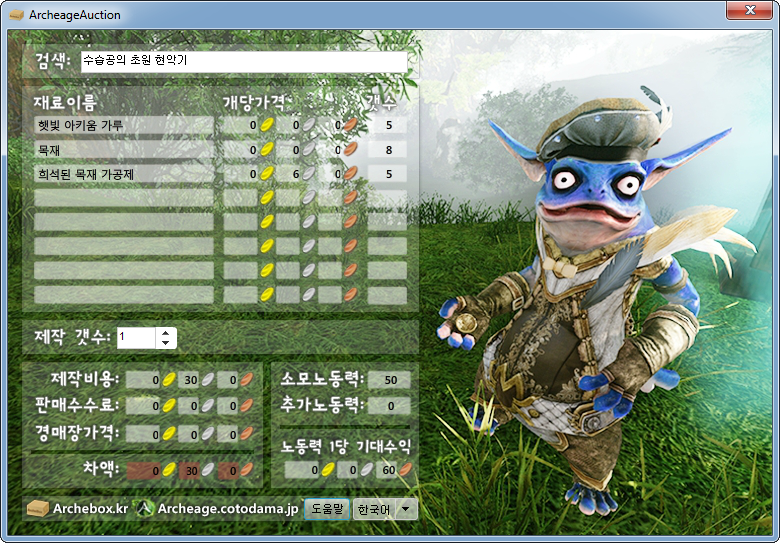The width and height of the screenshot is (780, 543).
Task: Click silver coin icon in 목재 row
Action: (x=309, y=149)
